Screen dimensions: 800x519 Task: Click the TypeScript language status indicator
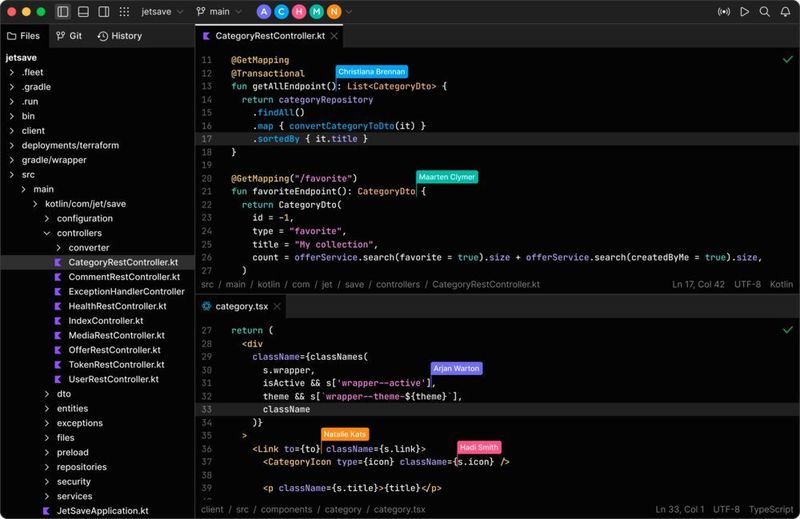pyautogui.click(x=771, y=509)
